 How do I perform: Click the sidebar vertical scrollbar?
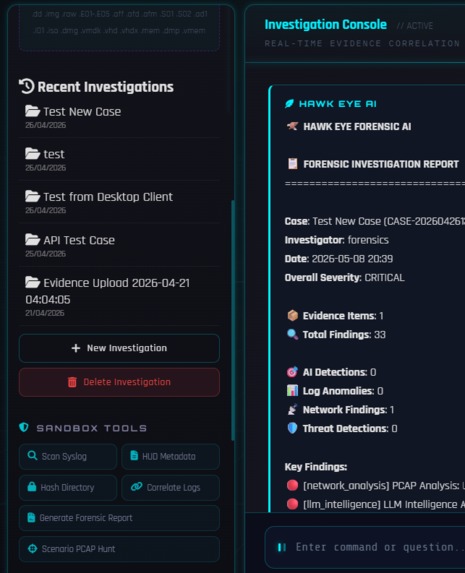pos(233,320)
